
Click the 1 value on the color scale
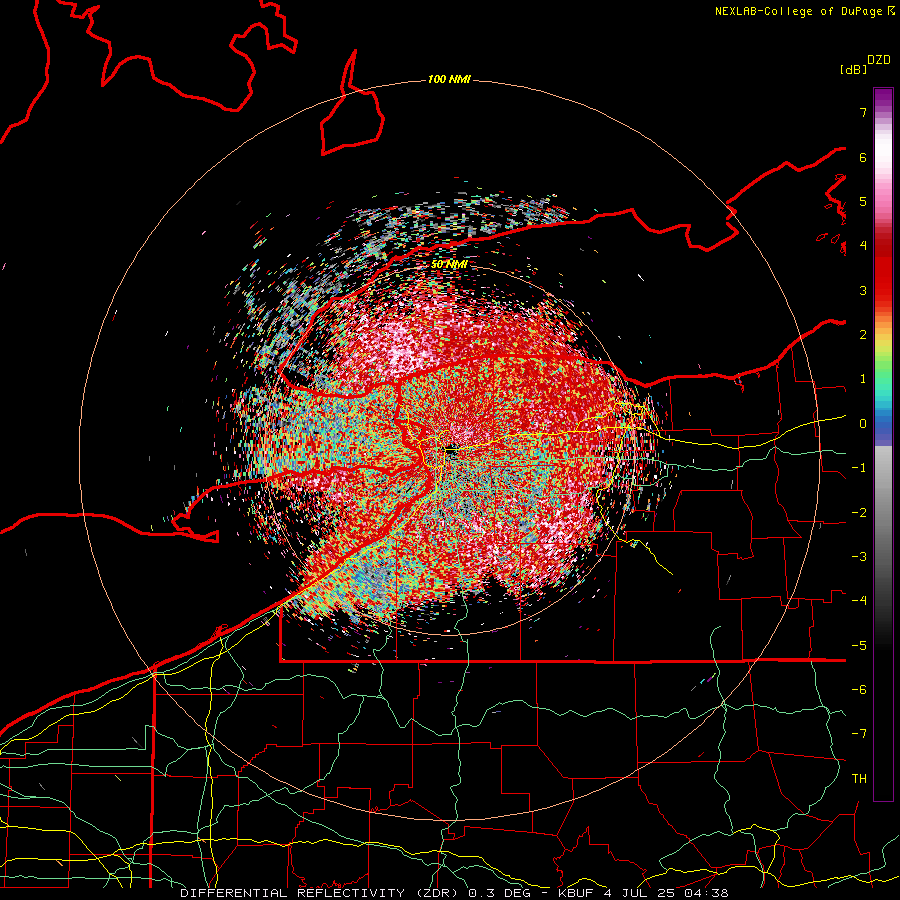tap(863, 379)
